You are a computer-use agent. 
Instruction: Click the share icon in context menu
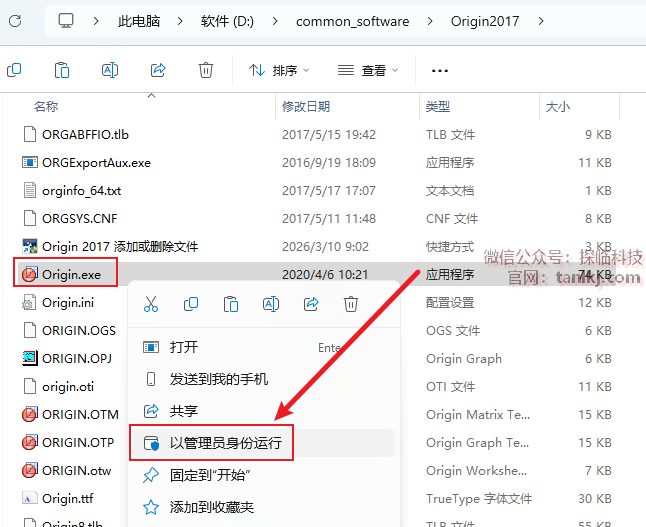coord(311,304)
